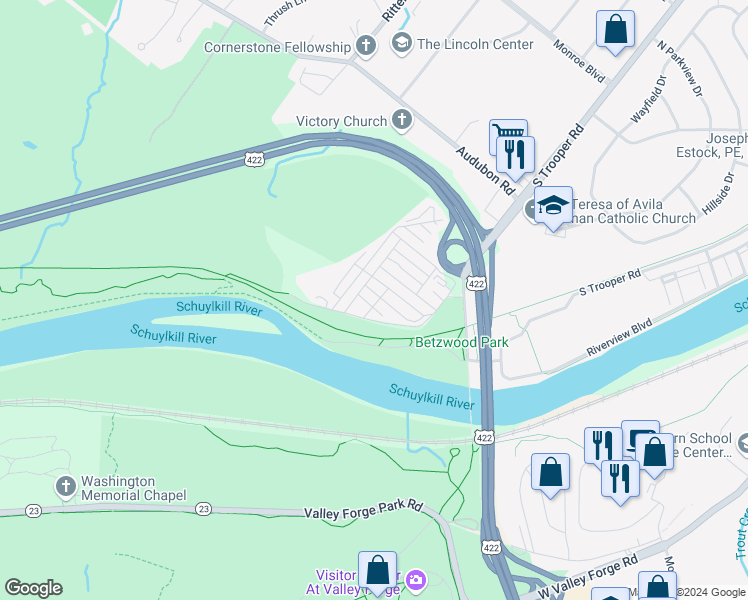Select the Valley Forge Park Rd label
748x600 pixels.
click(364, 509)
